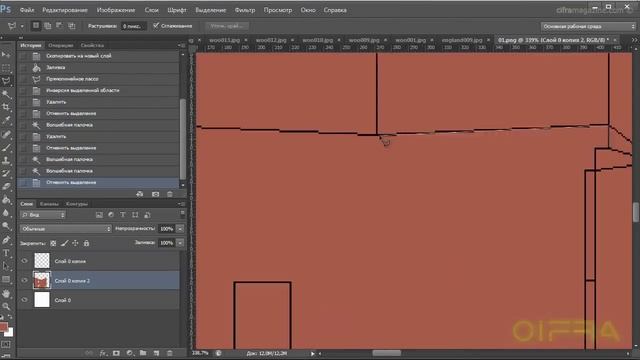Select the Eyedropper tool
The image size is (640, 360).
[x=6, y=120]
